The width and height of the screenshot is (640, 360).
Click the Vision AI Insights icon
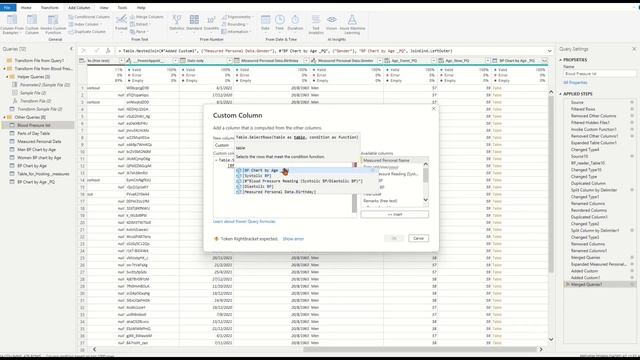(x=332, y=22)
